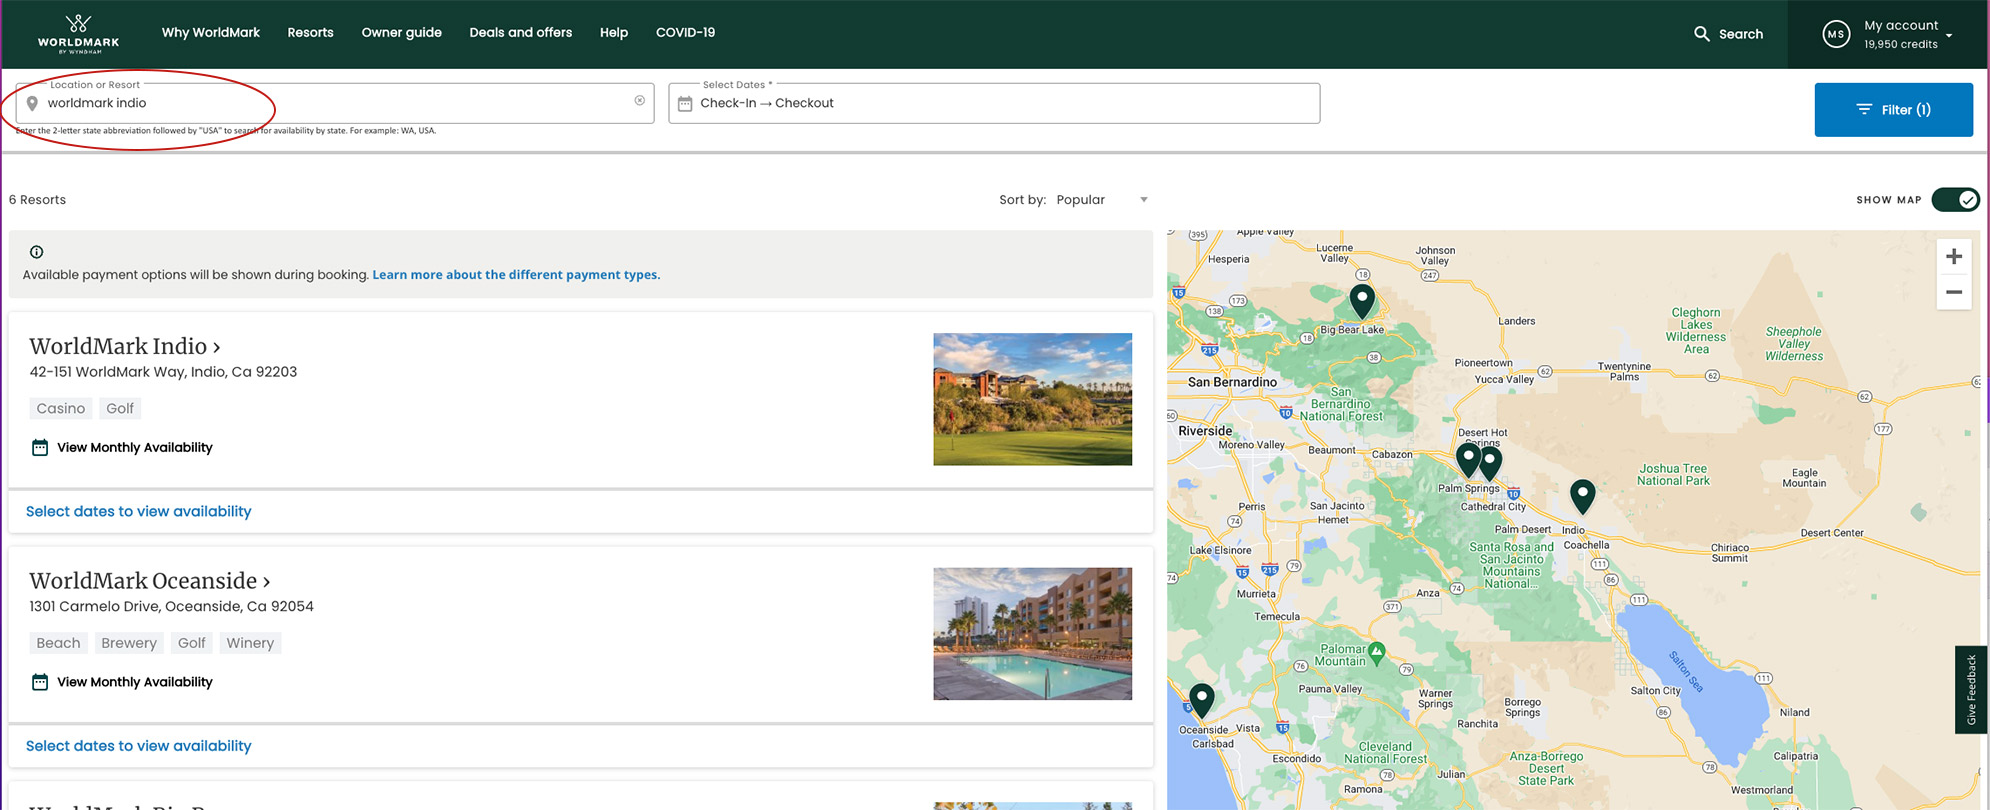Select the left Palm Springs map pin
Image resolution: width=1990 pixels, height=810 pixels.
click(1467, 459)
